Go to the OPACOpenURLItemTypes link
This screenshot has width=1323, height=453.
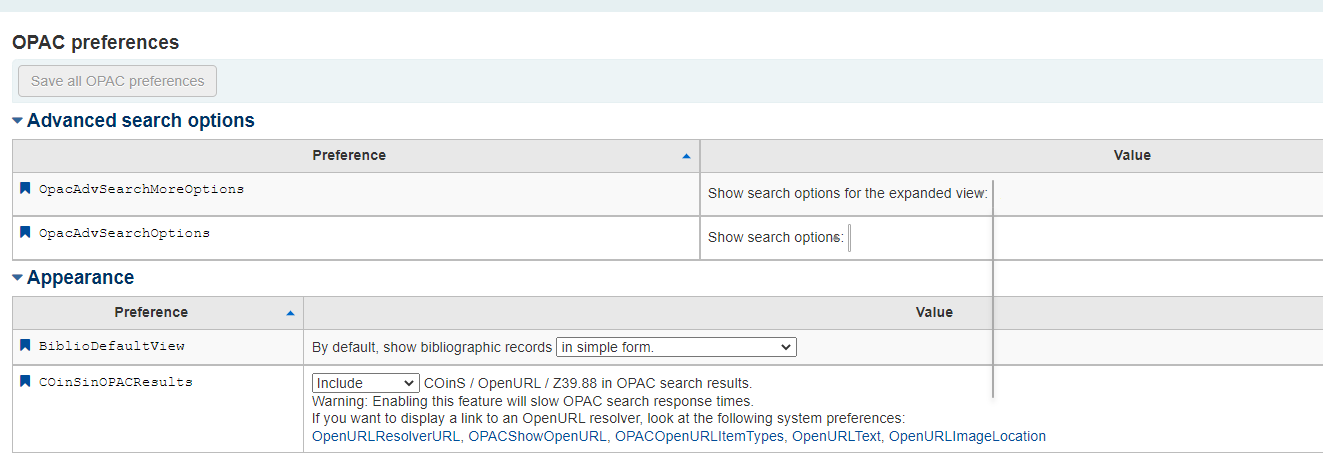pyautogui.click(x=699, y=436)
